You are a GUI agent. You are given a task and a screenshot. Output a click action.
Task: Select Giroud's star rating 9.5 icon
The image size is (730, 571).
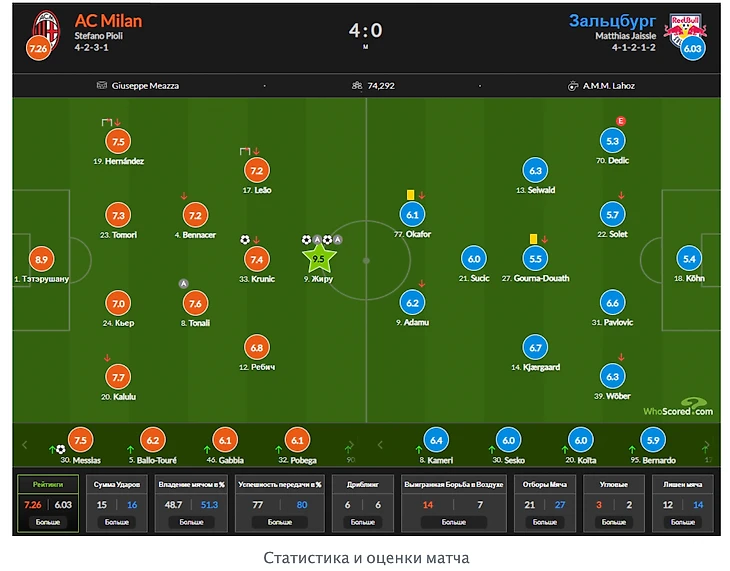[x=319, y=259]
